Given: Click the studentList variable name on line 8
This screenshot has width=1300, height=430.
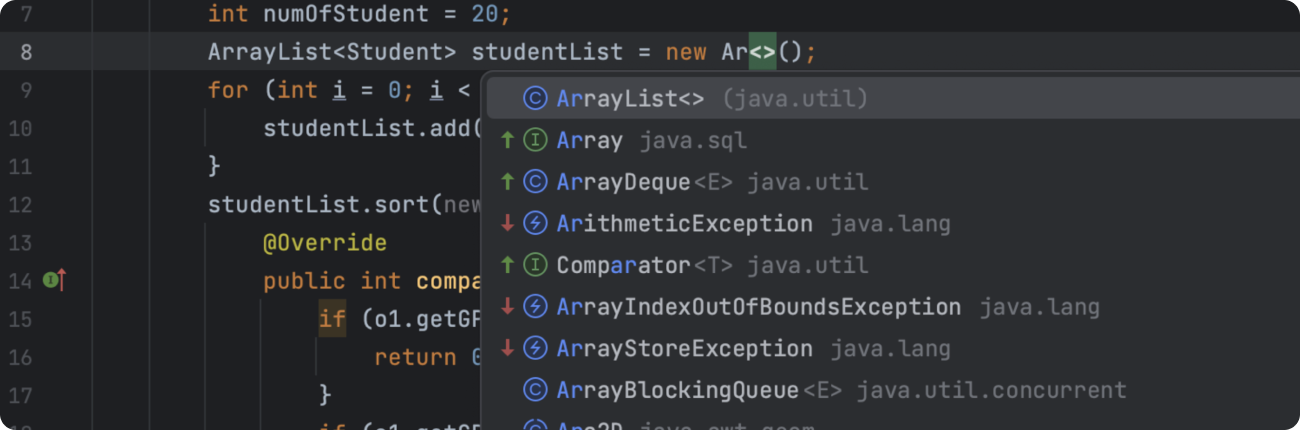Looking at the screenshot, I should click(x=547, y=52).
